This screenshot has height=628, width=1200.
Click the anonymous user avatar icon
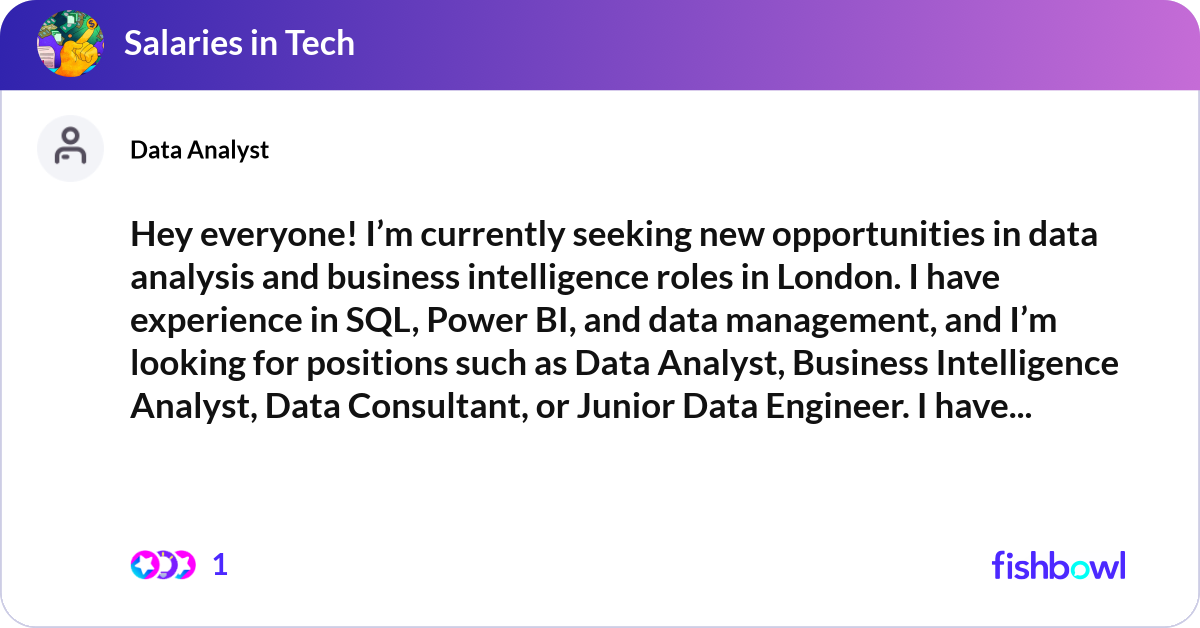(x=70, y=148)
